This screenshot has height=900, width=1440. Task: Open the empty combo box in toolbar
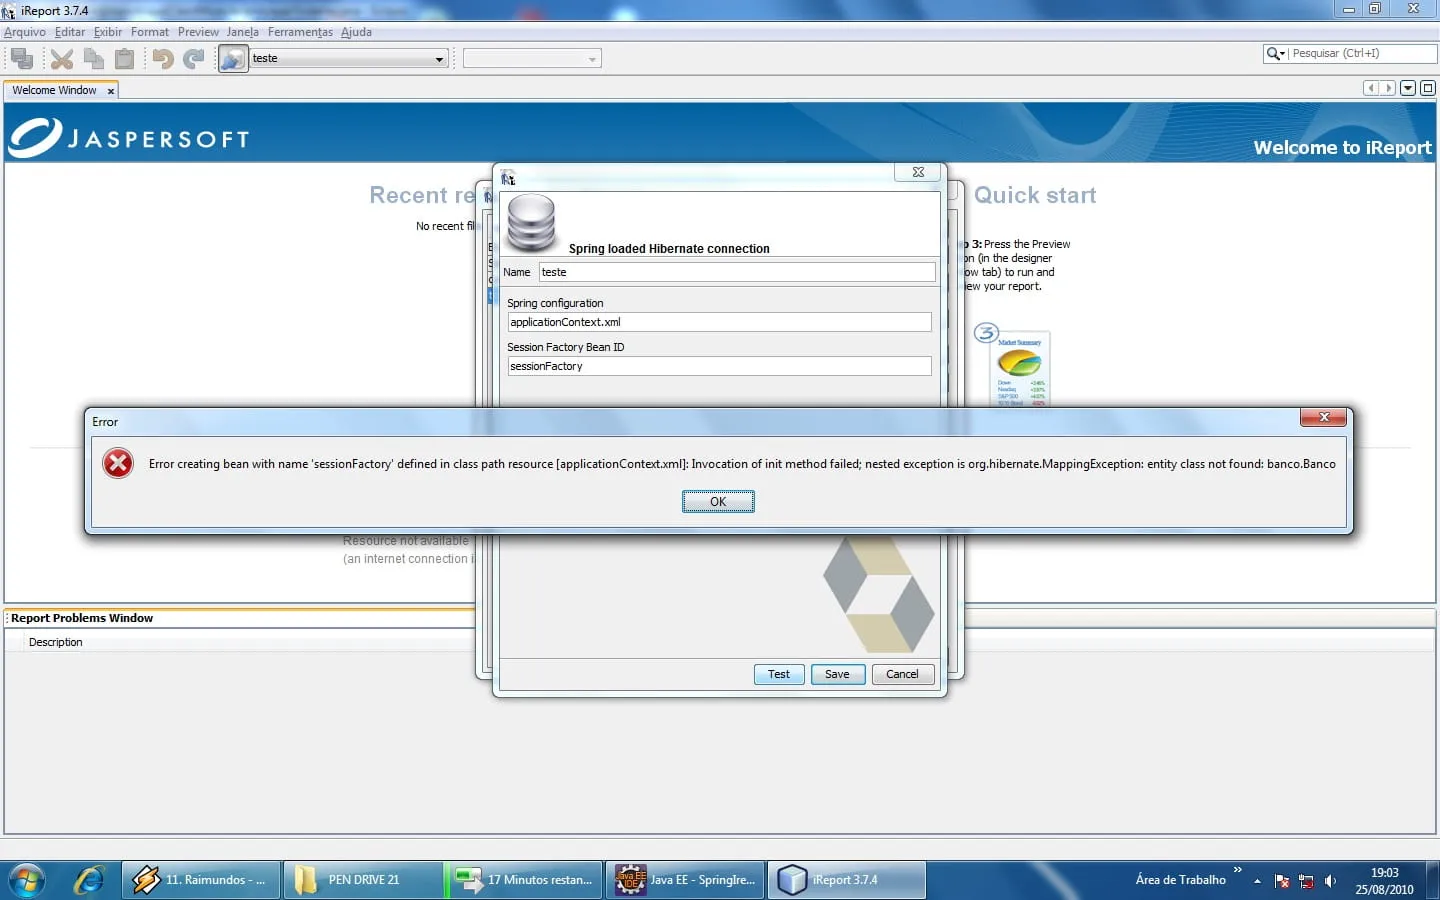pos(532,59)
